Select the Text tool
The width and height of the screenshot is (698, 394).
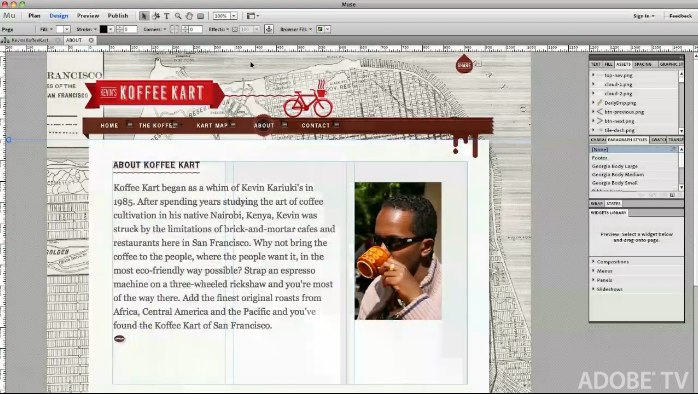tap(166, 16)
